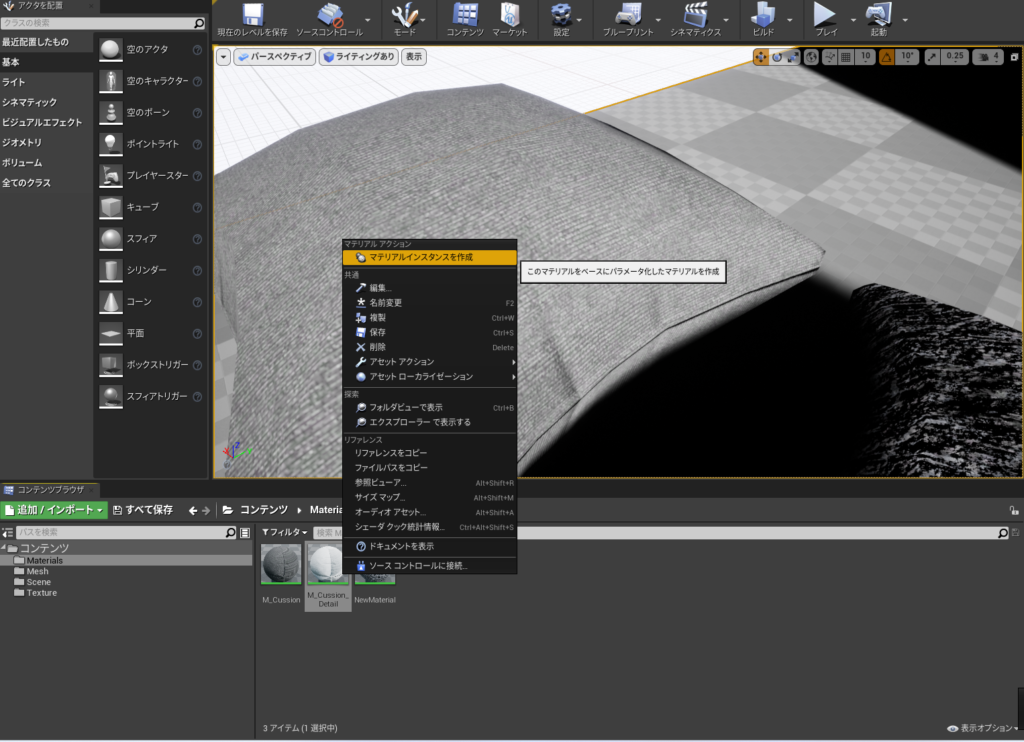Viewport: 1024px width, 742px height.
Task: Choose Copy File Path (ファイルパスをコピー)
Action: point(430,468)
